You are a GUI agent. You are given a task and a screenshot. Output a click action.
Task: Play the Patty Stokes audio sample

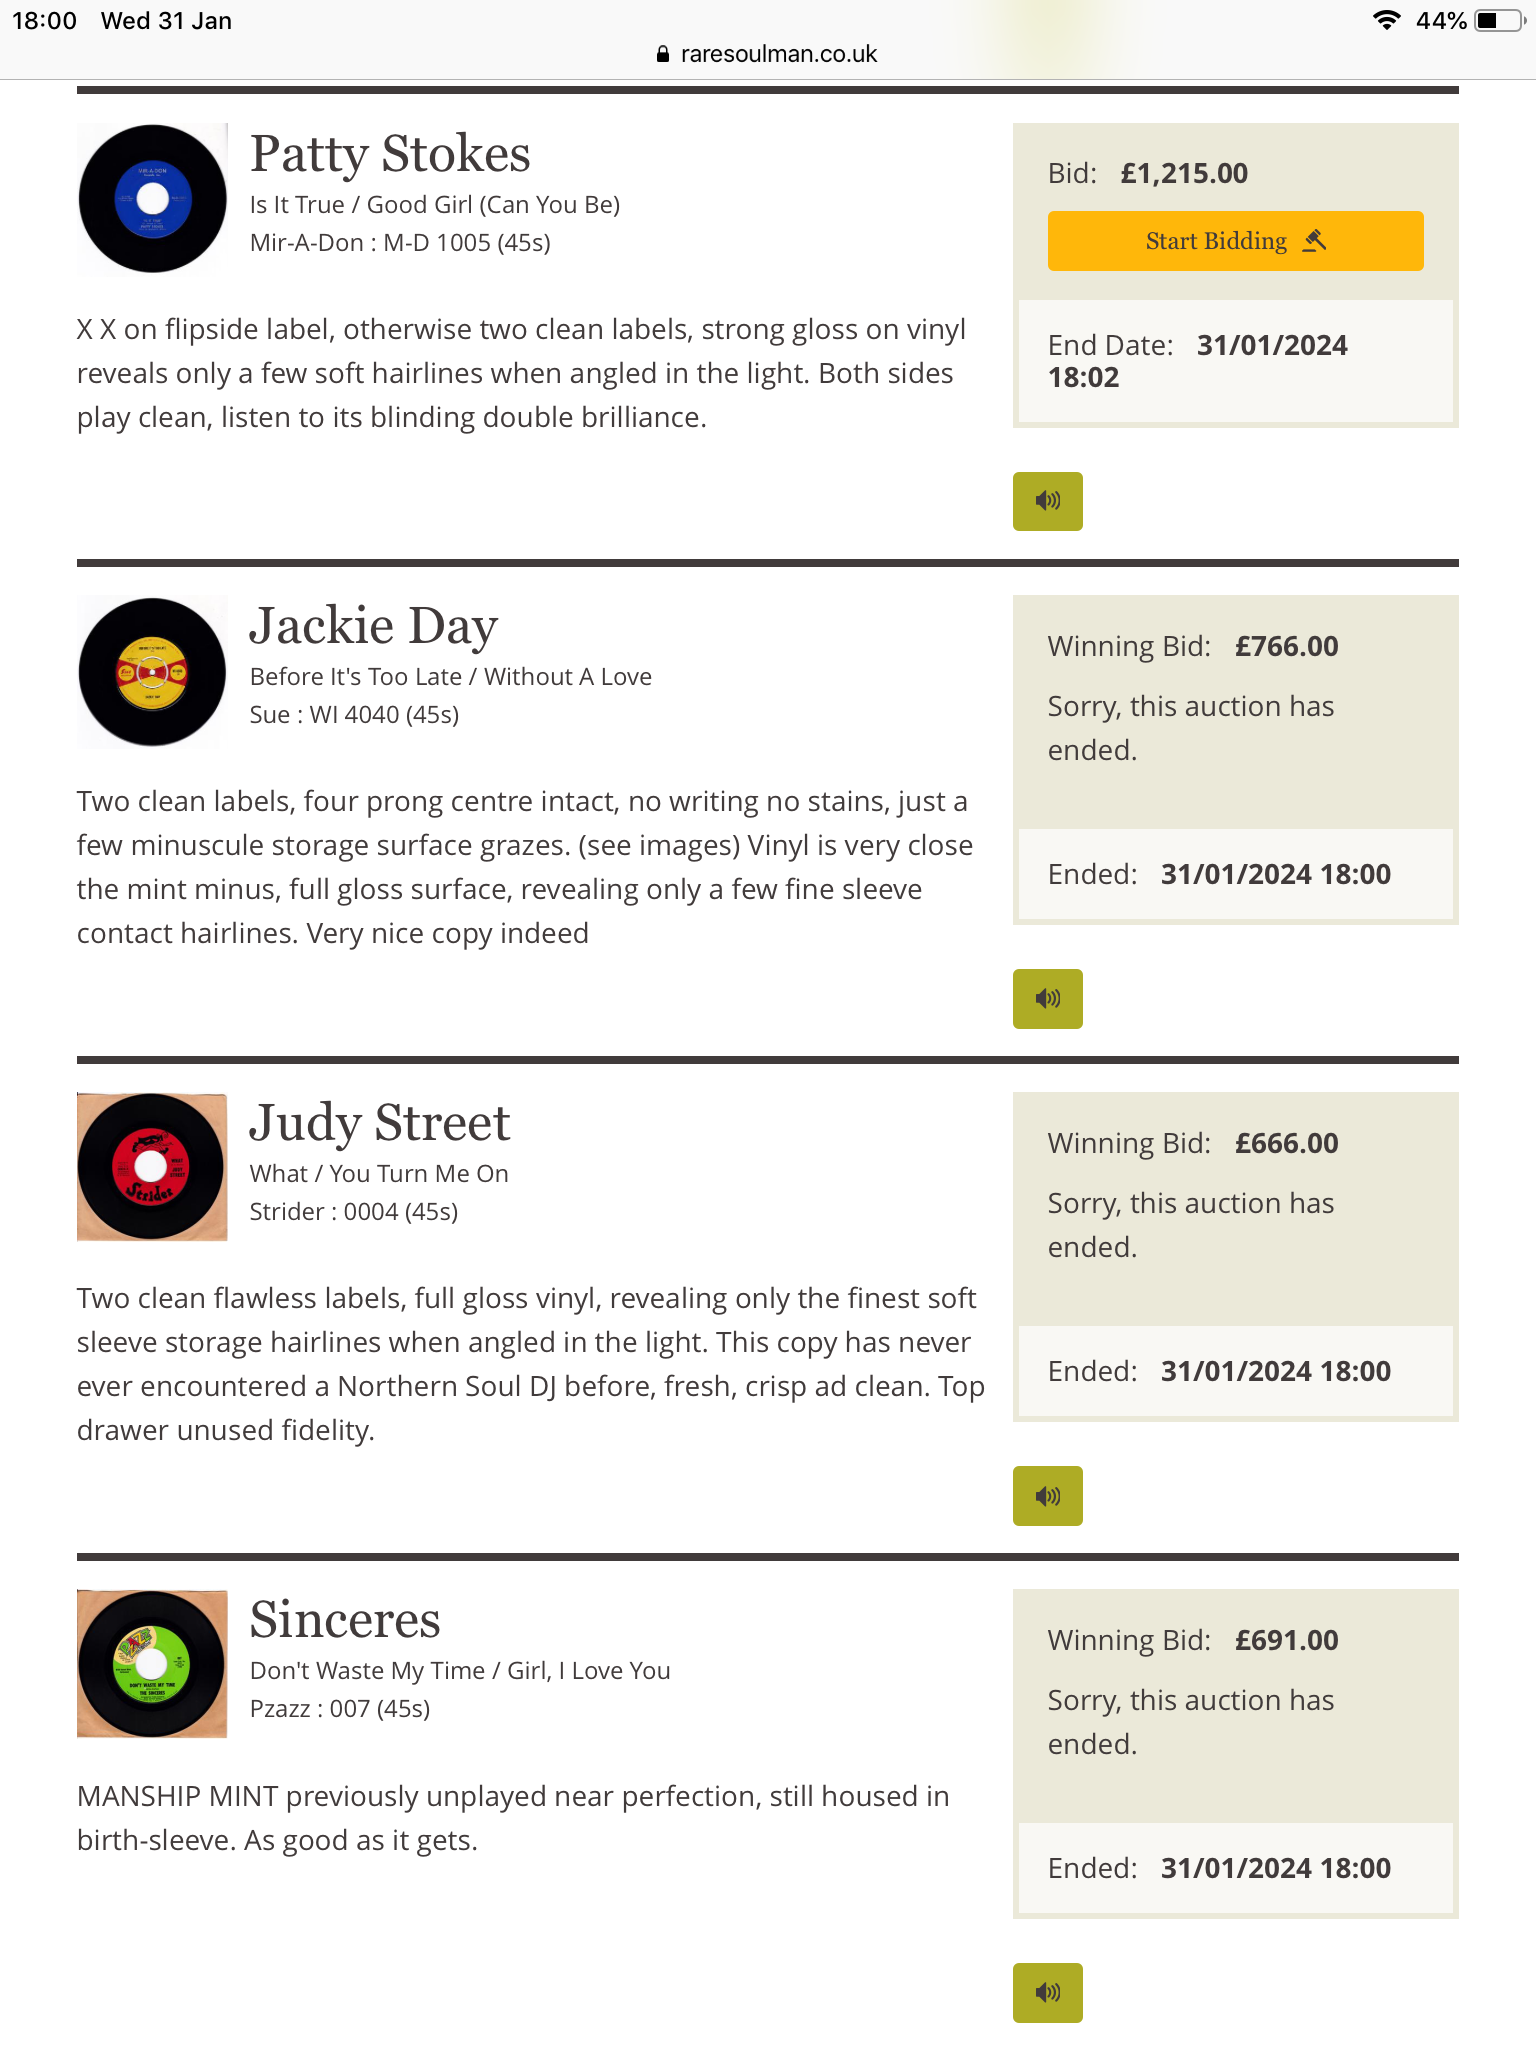click(1047, 501)
